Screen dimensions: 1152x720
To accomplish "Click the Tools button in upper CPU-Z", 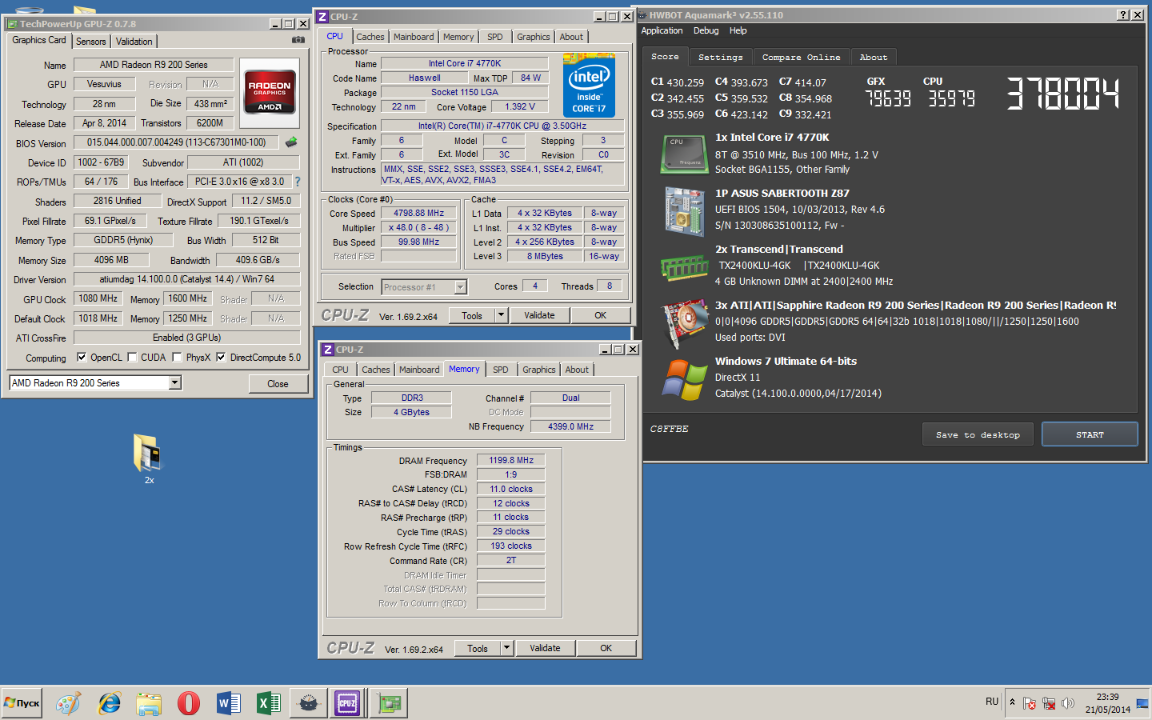I will pos(472,315).
